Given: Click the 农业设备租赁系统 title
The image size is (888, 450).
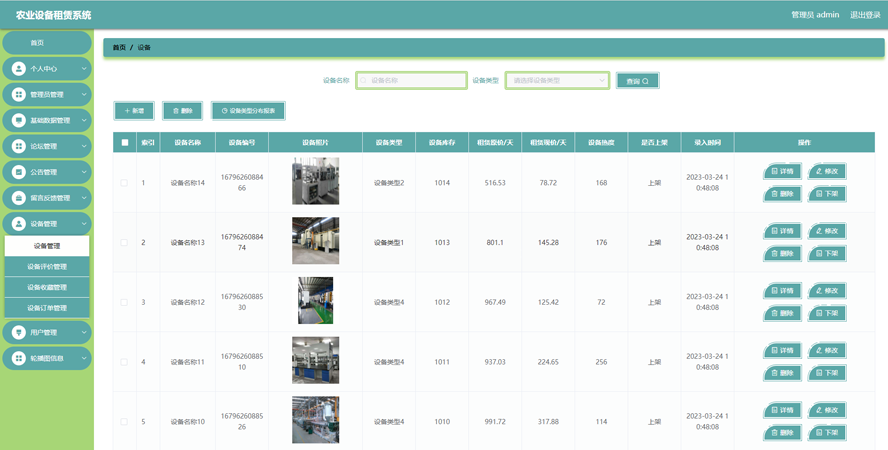Looking at the screenshot, I should [x=54, y=15].
